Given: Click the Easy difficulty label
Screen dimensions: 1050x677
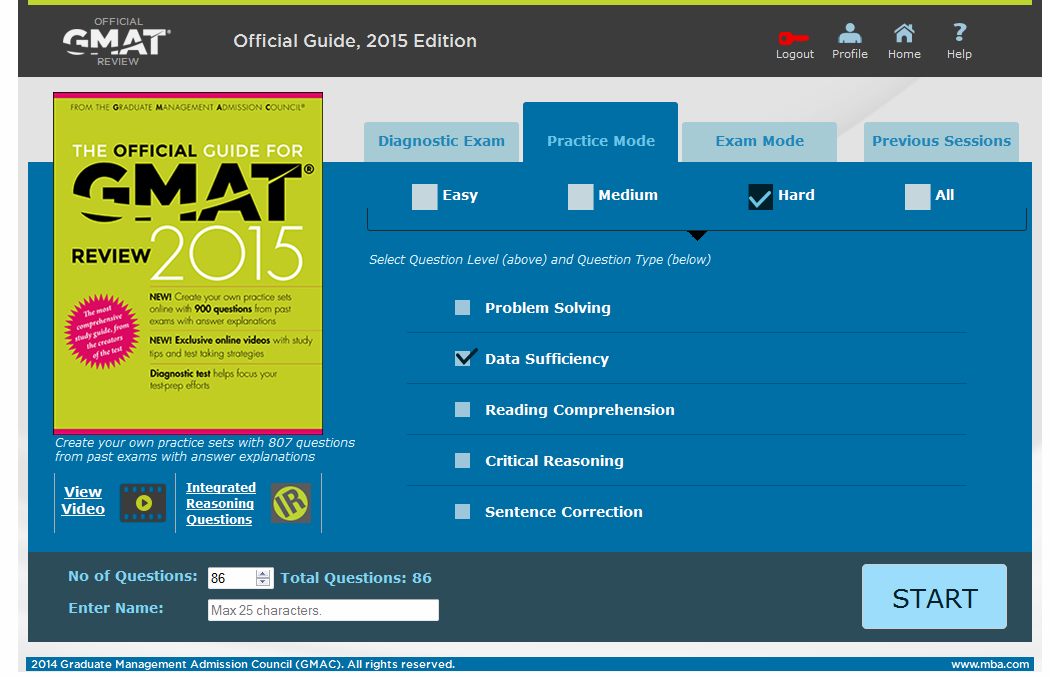Looking at the screenshot, I should pyautogui.click(x=460, y=196).
